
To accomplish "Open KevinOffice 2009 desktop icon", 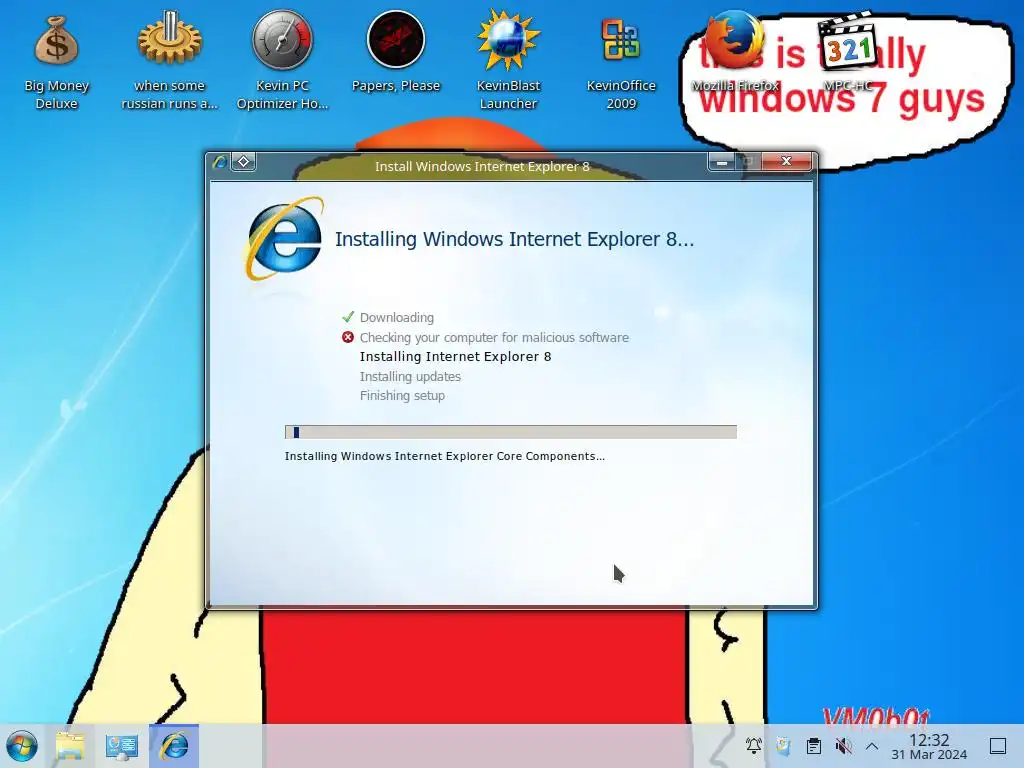I will click(x=621, y=62).
